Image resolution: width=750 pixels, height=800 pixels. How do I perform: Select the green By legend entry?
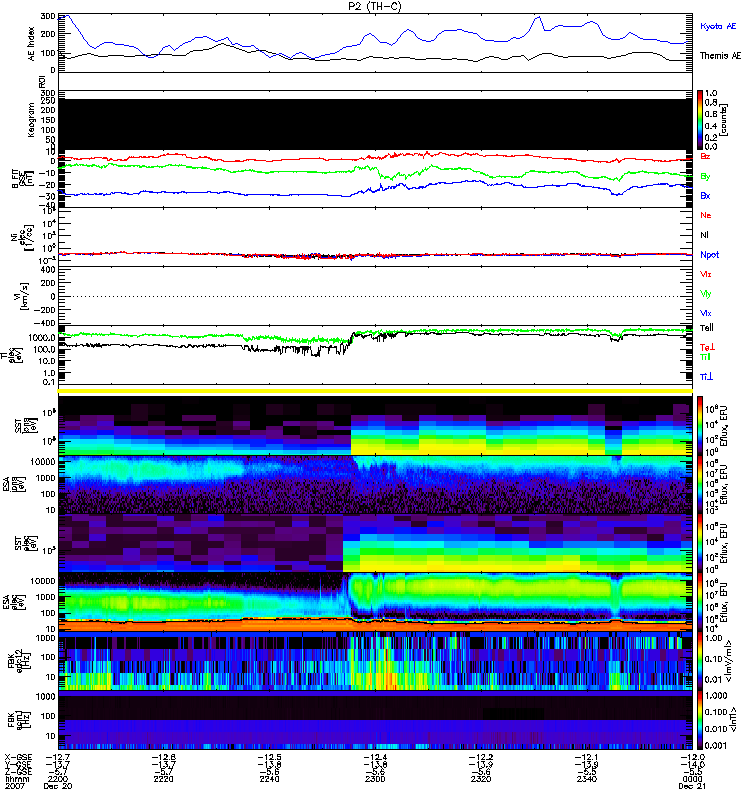click(705, 176)
